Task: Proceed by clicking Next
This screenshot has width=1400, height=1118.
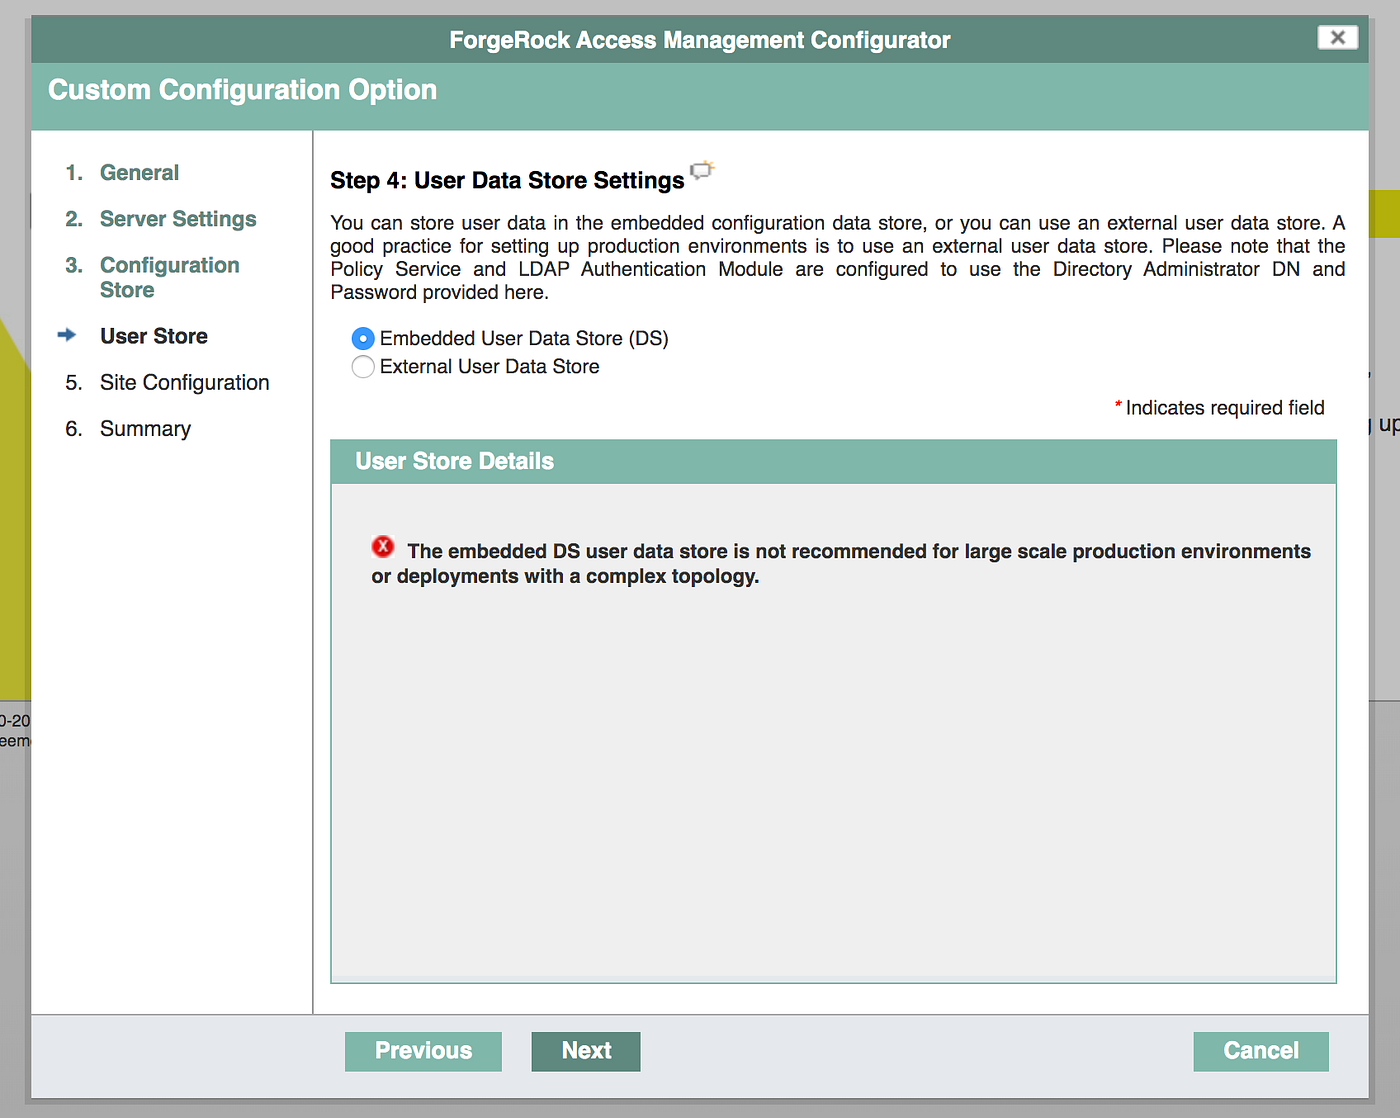Action: (x=585, y=1051)
